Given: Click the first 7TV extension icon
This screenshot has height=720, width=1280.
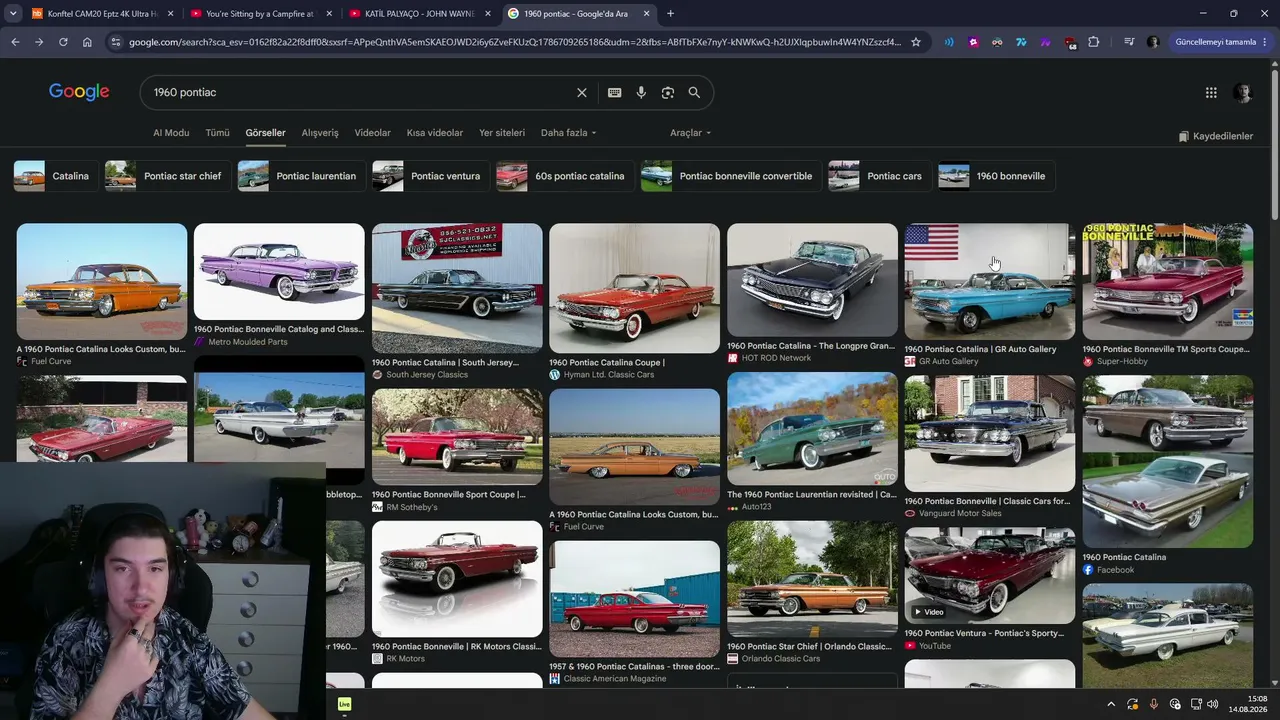Looking at the screenshot, I should (x=1021, y=42).
